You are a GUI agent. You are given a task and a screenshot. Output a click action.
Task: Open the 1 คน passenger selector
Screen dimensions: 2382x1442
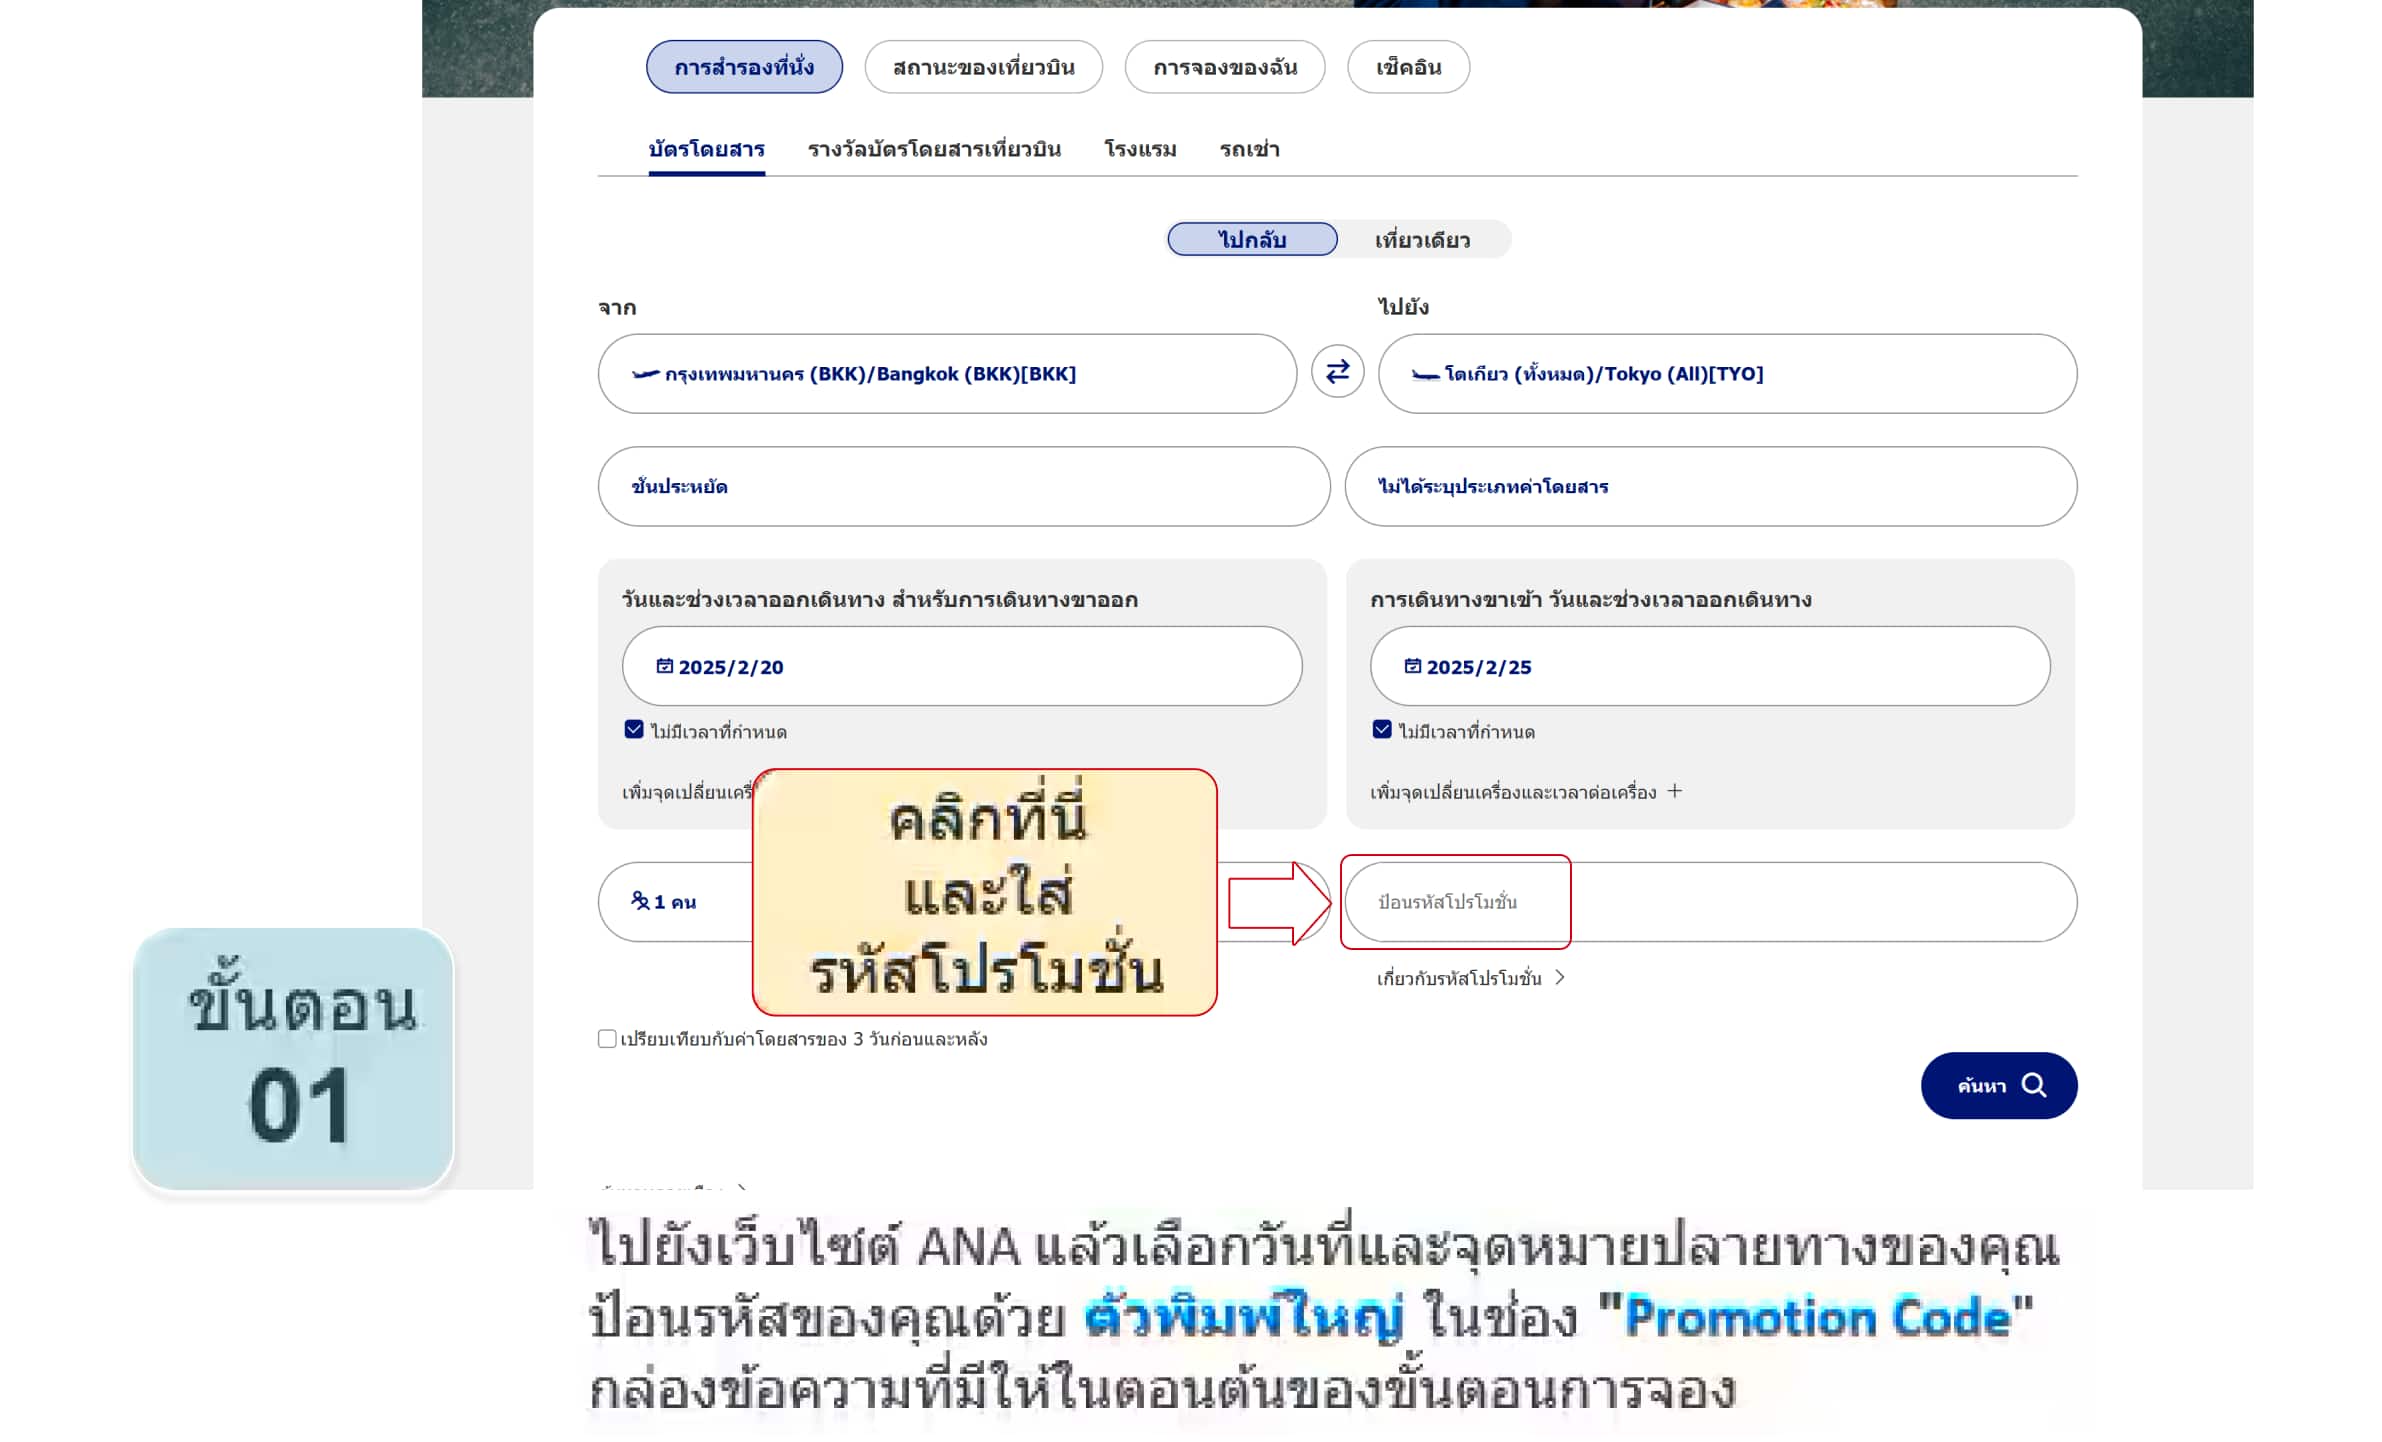pos(675,902)
